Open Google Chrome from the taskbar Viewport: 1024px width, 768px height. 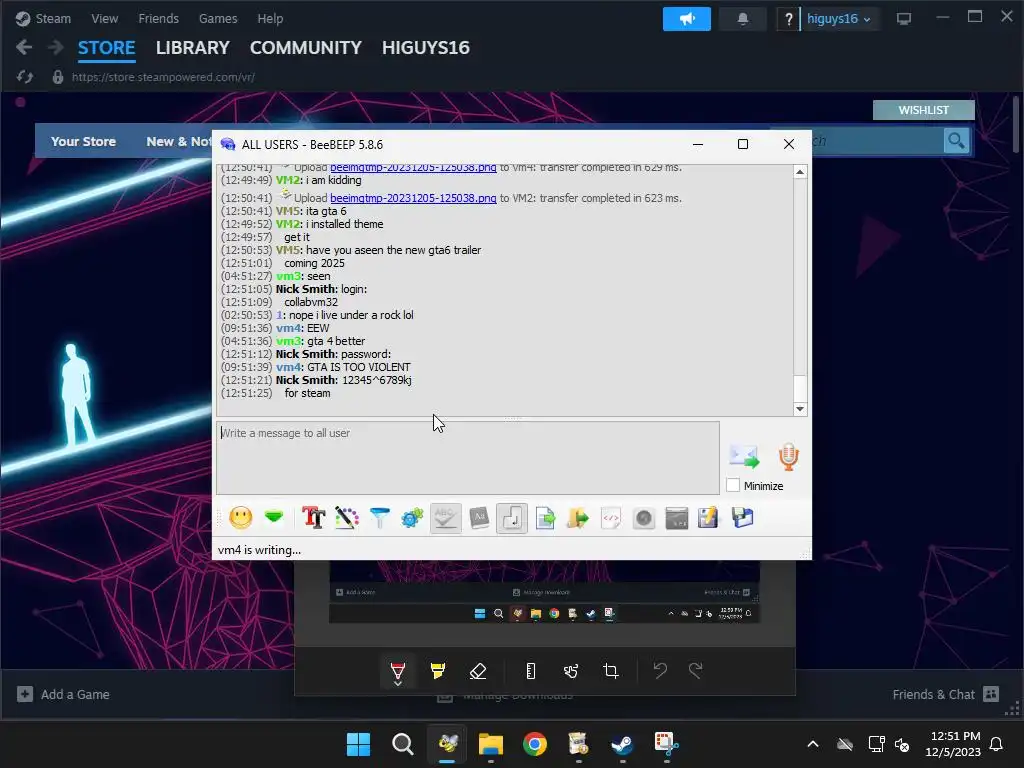coord(534,744)
